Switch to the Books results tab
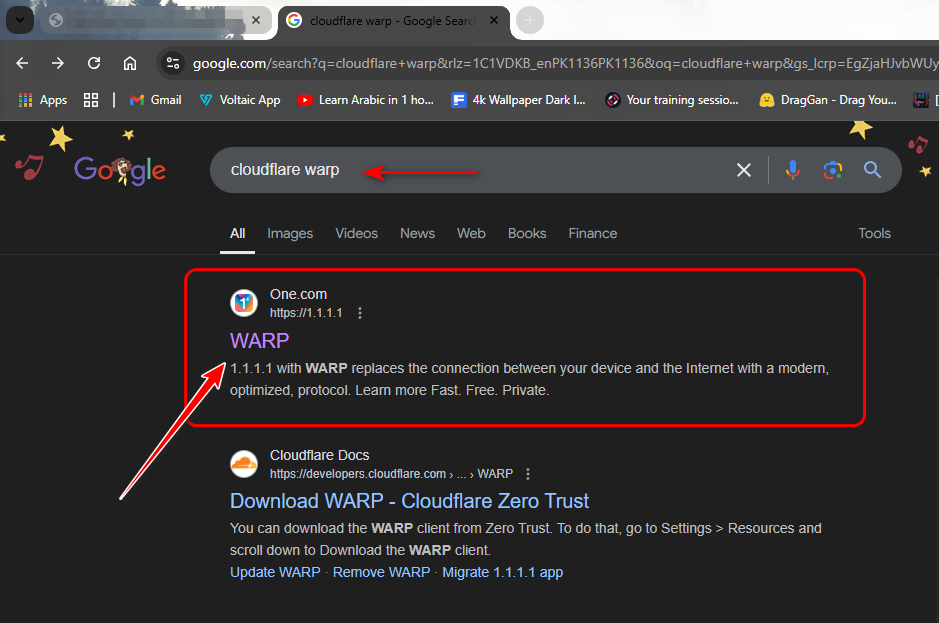The height and width of the screenshot is (623, 939). (527, 234)
